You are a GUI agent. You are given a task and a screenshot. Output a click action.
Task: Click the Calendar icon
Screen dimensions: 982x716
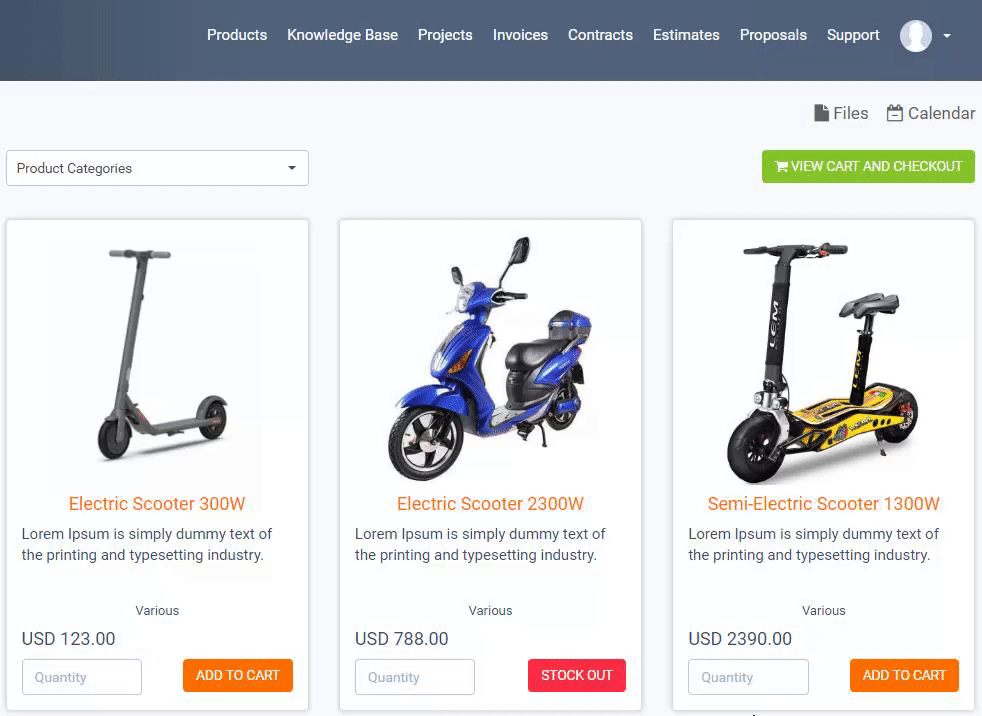[895, 113]
